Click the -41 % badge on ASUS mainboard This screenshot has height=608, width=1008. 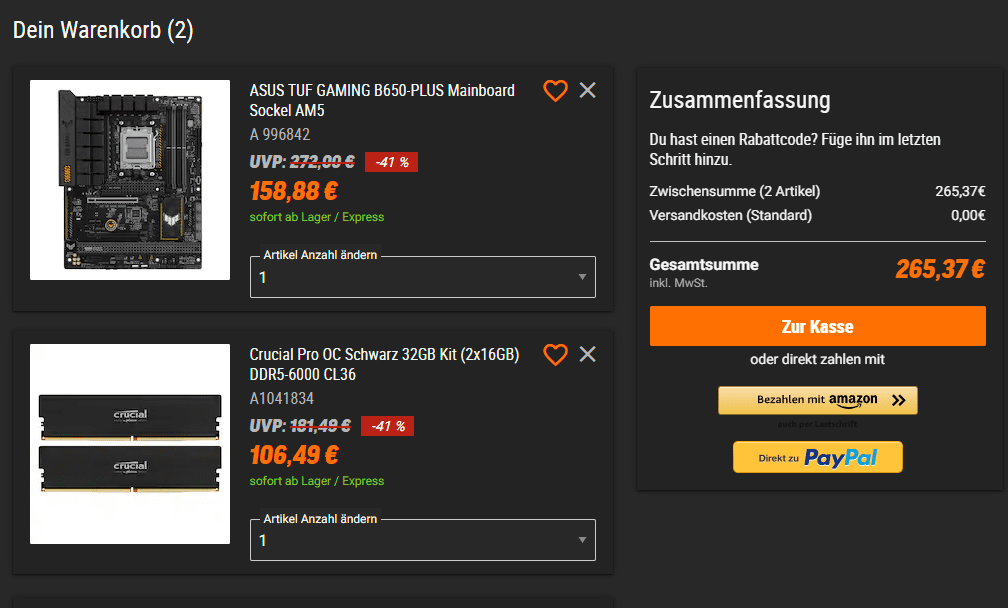coord(391,162)
